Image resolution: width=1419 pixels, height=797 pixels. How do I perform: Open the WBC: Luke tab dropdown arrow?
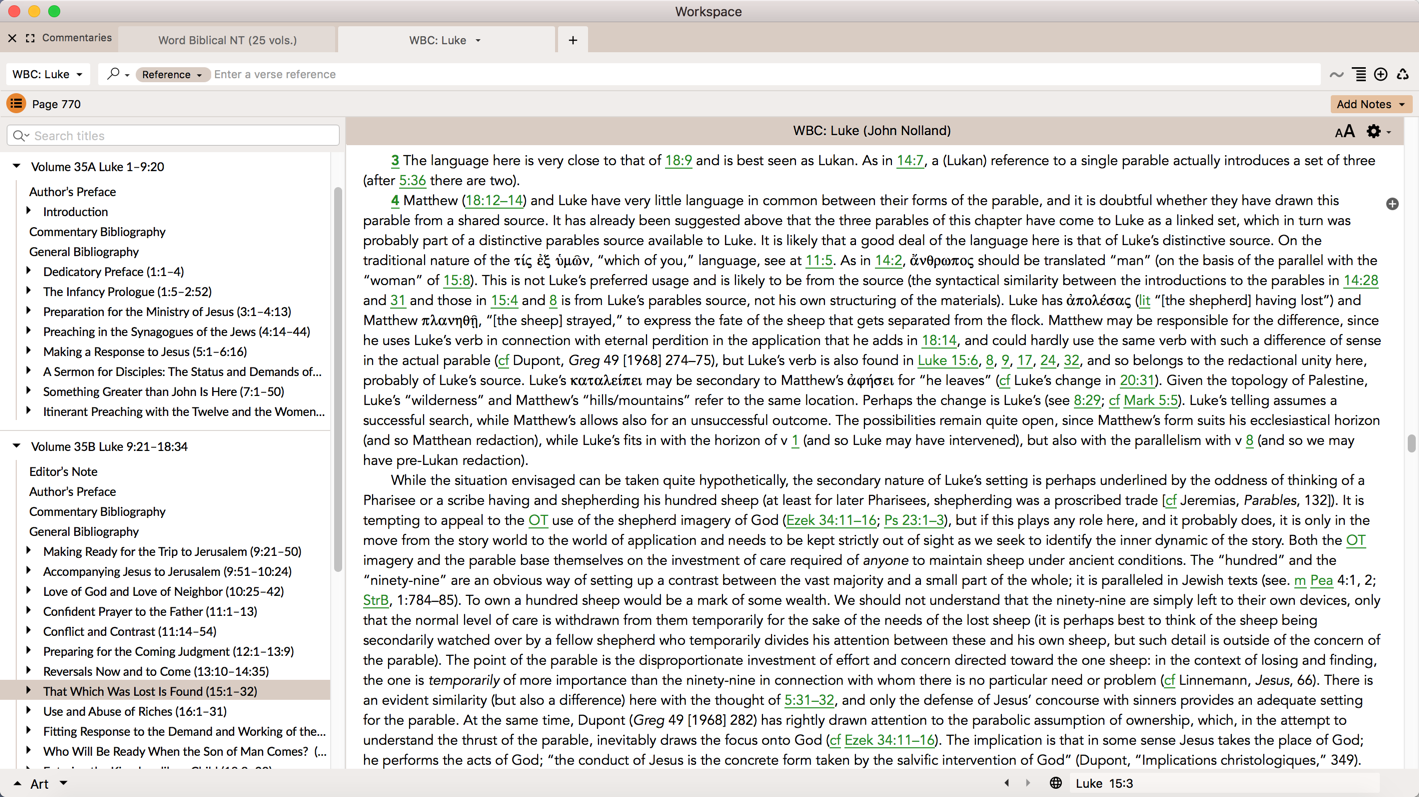click(x=478, y=40)
